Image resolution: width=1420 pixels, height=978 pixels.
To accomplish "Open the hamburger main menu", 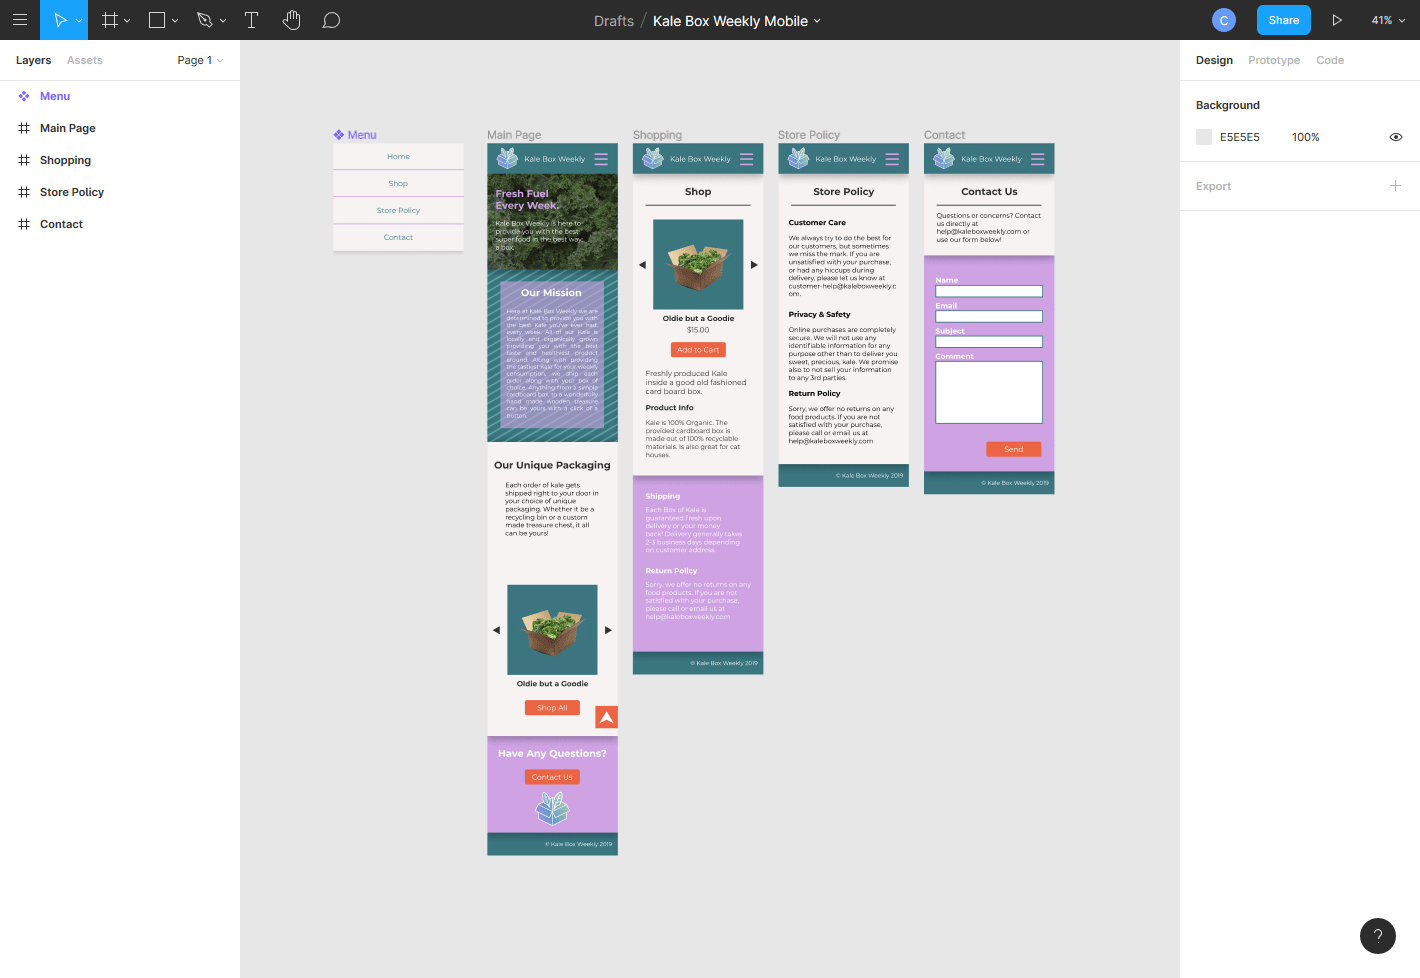I will point(20,20).
